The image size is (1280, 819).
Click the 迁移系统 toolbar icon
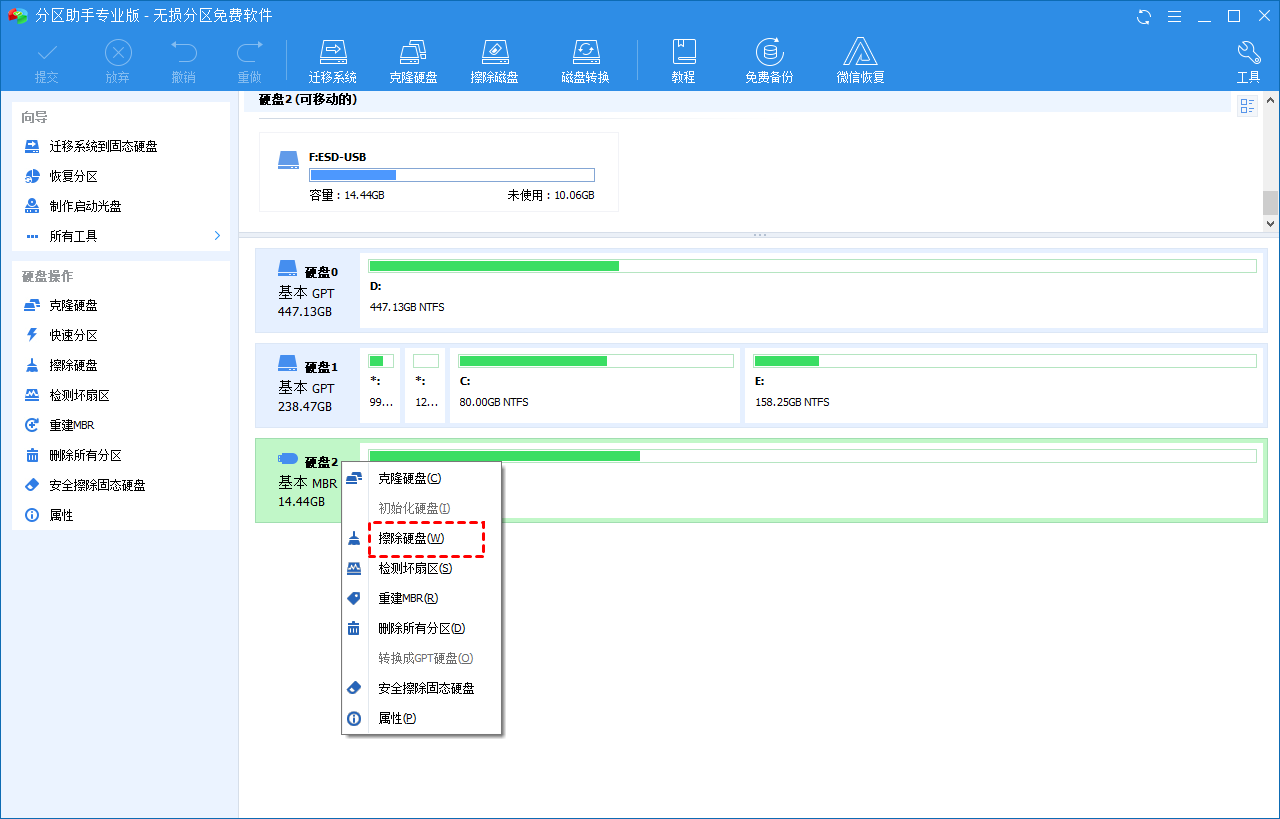332,61
